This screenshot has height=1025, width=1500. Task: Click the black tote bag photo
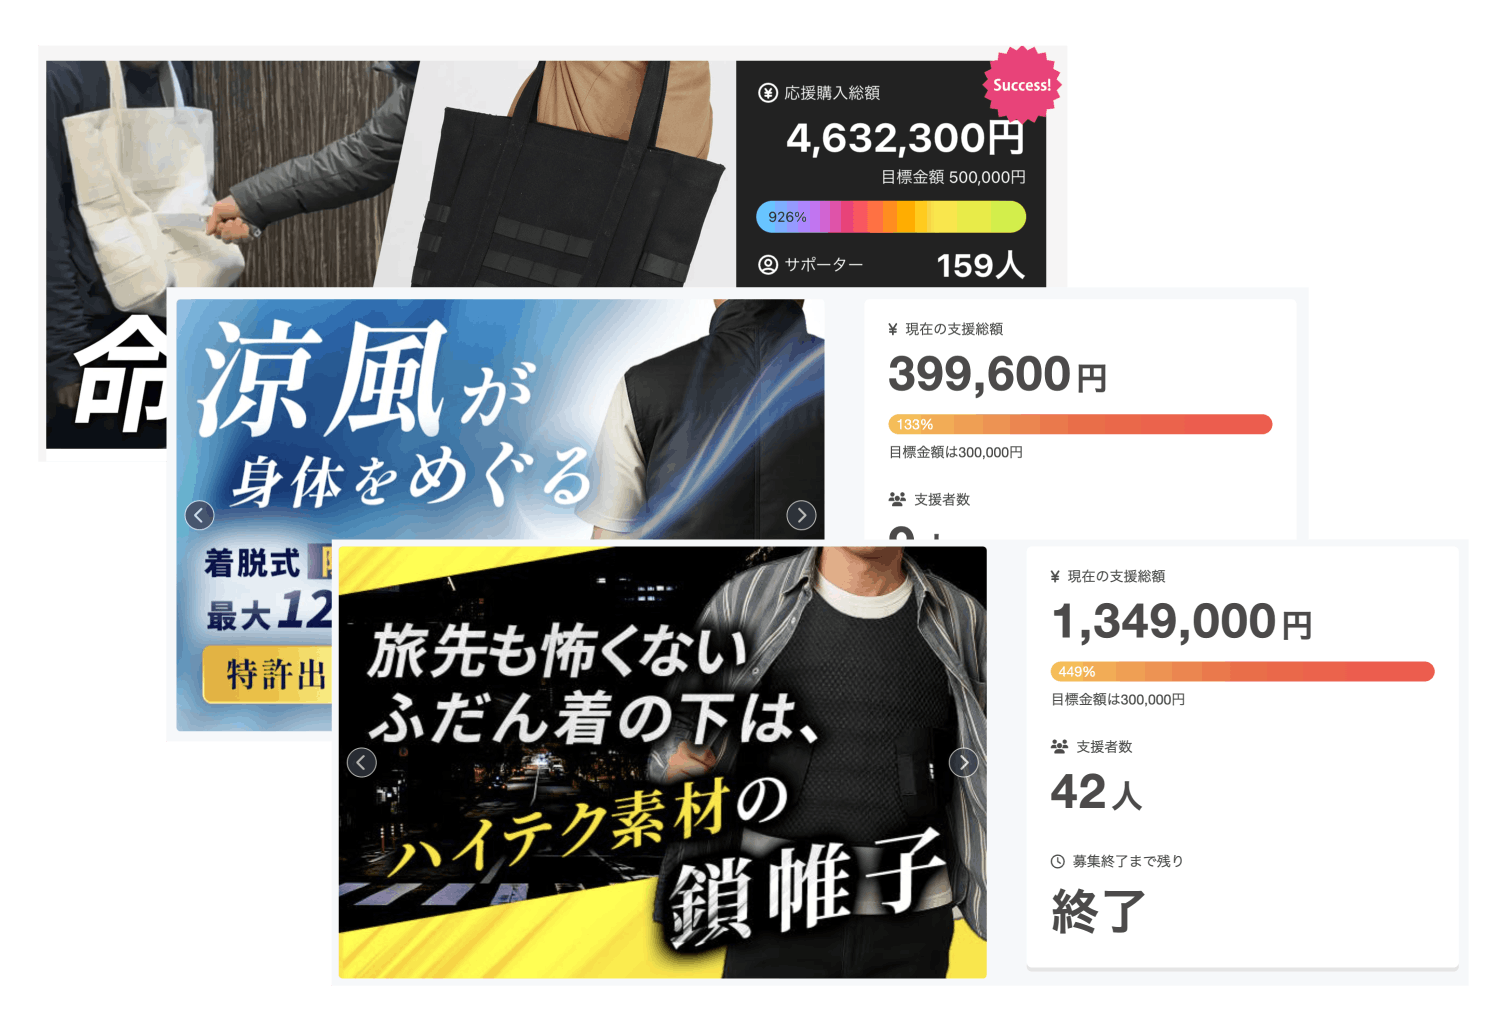point(570,175)
